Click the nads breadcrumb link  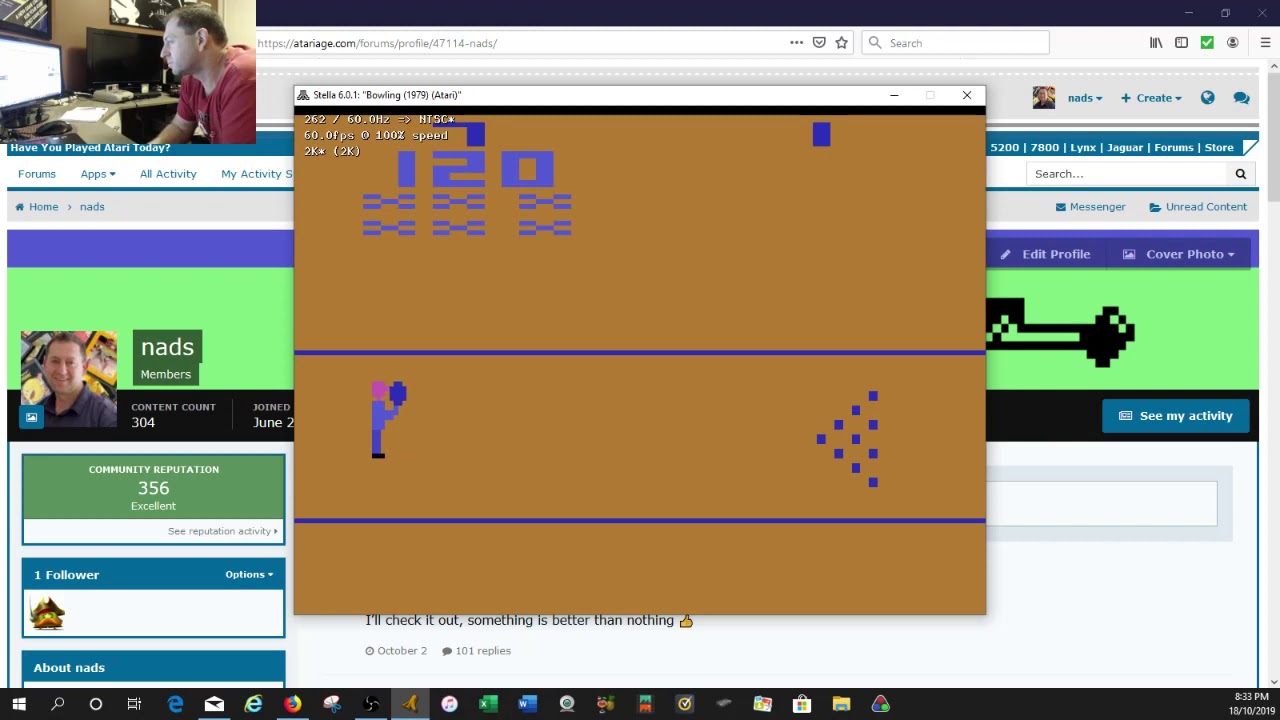(x=92, y=207)
